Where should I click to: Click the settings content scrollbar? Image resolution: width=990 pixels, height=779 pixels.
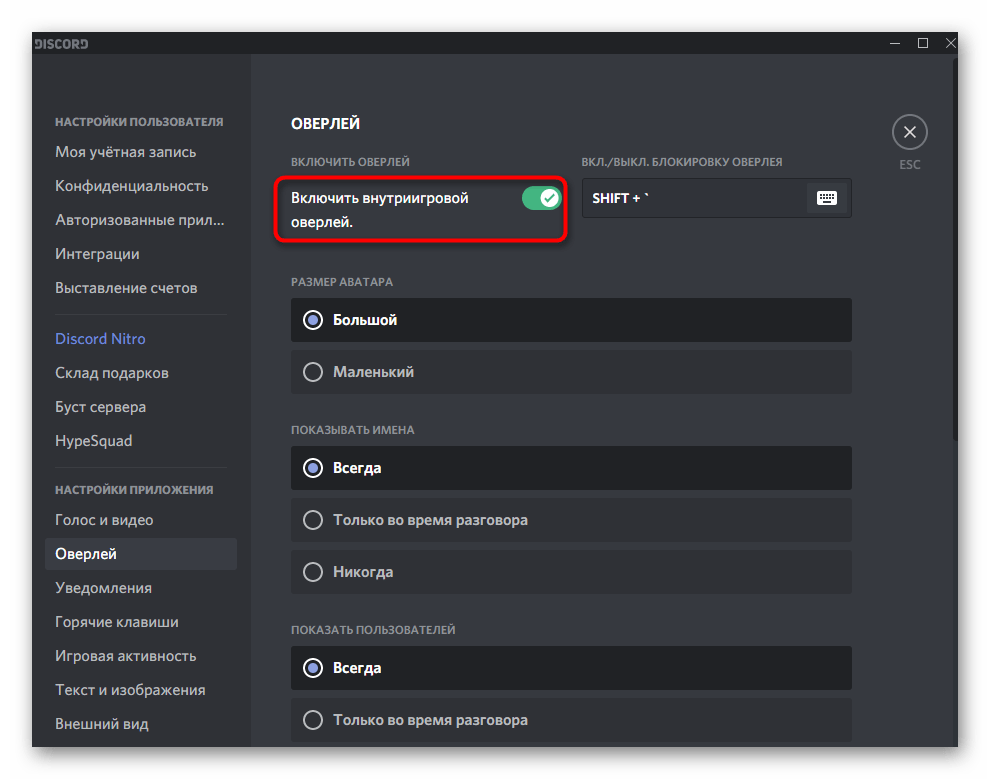click(x=953, y=250)
